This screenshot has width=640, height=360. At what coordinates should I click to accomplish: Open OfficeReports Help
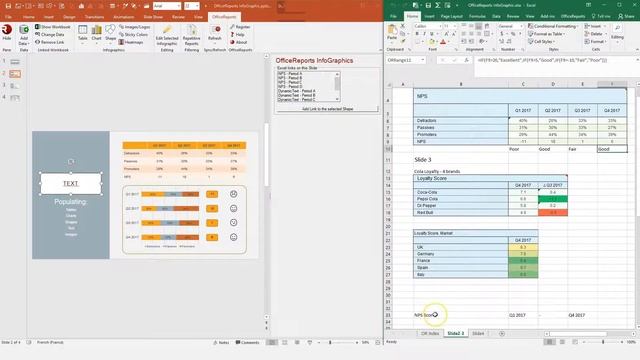coord(237,35)
